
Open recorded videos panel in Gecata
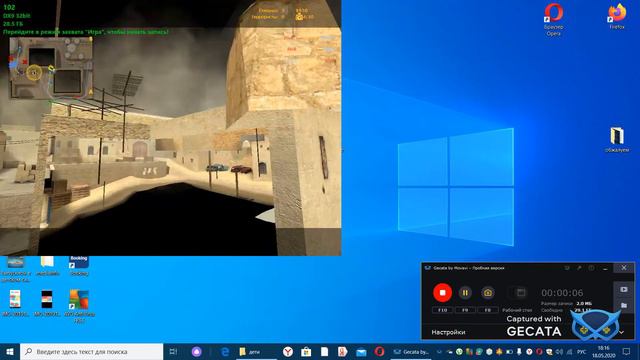point(624,289)
